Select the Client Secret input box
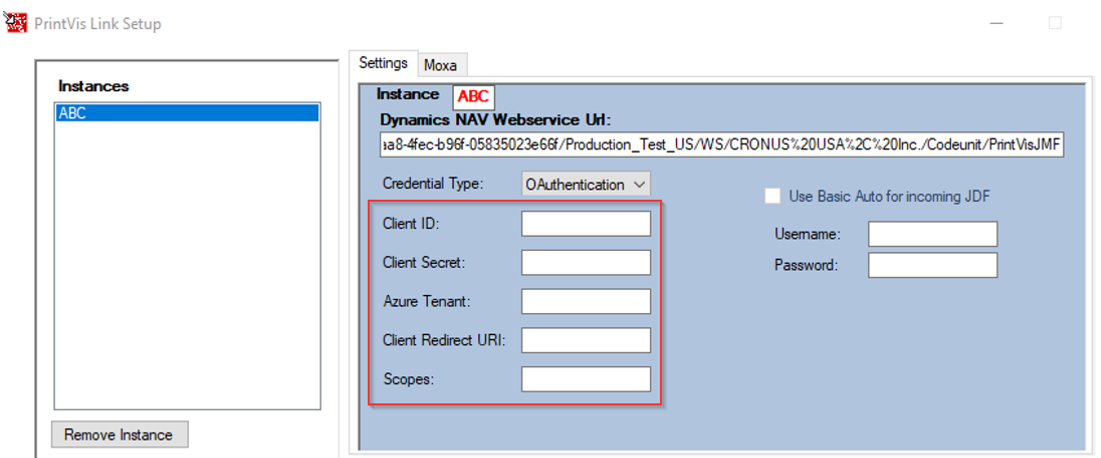Viewport: 1101px width, 458px height. (x=585, y=262)
